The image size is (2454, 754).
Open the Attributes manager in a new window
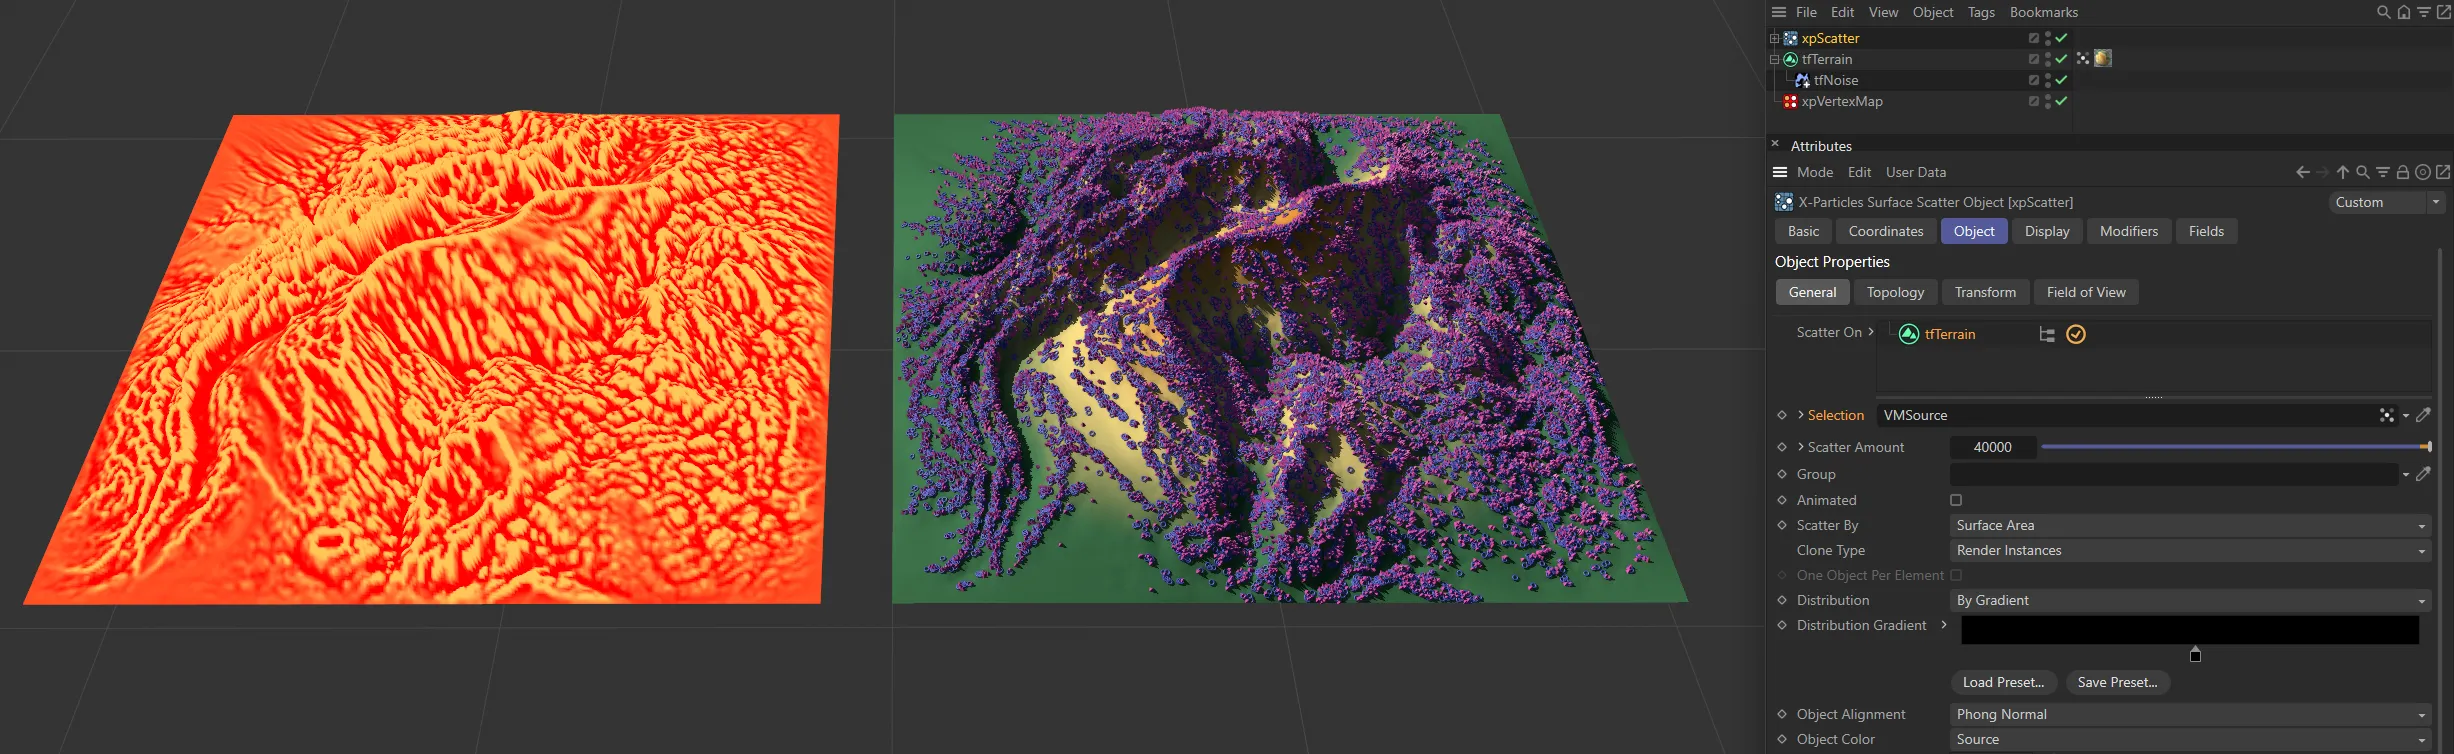[x=2443, y=172]
